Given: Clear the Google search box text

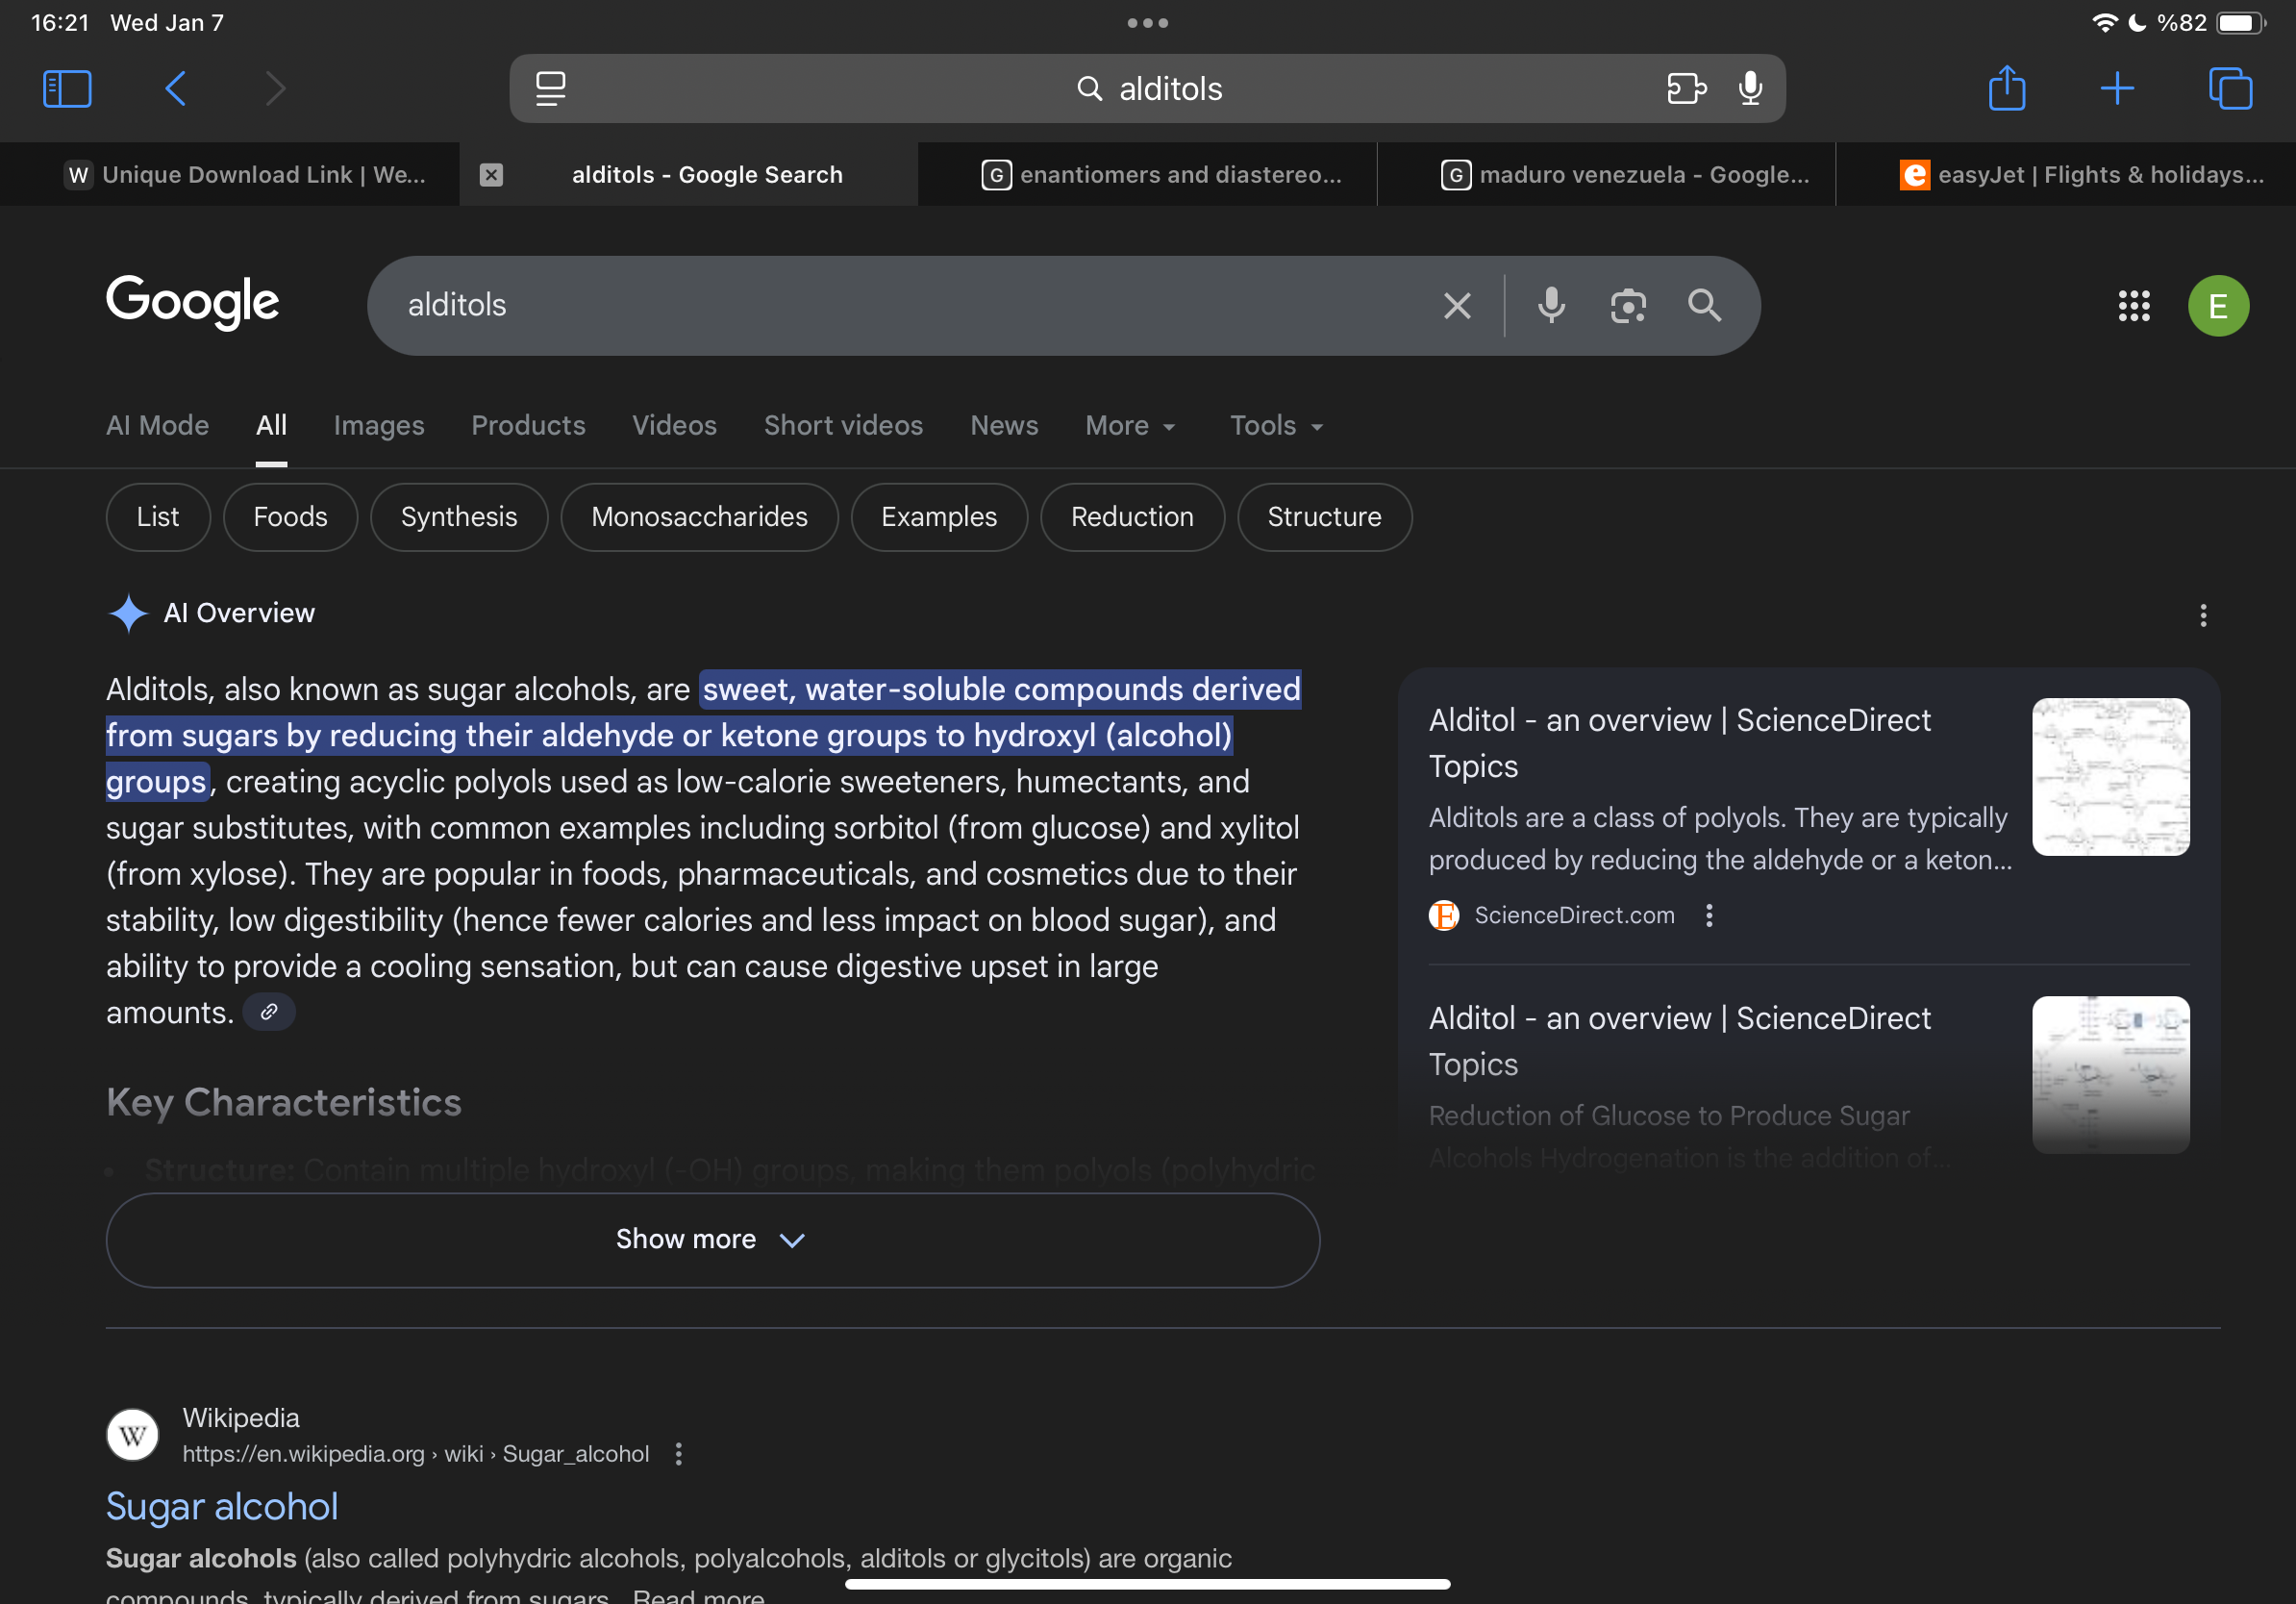Looking at the screenshot, I should 1457,305.
